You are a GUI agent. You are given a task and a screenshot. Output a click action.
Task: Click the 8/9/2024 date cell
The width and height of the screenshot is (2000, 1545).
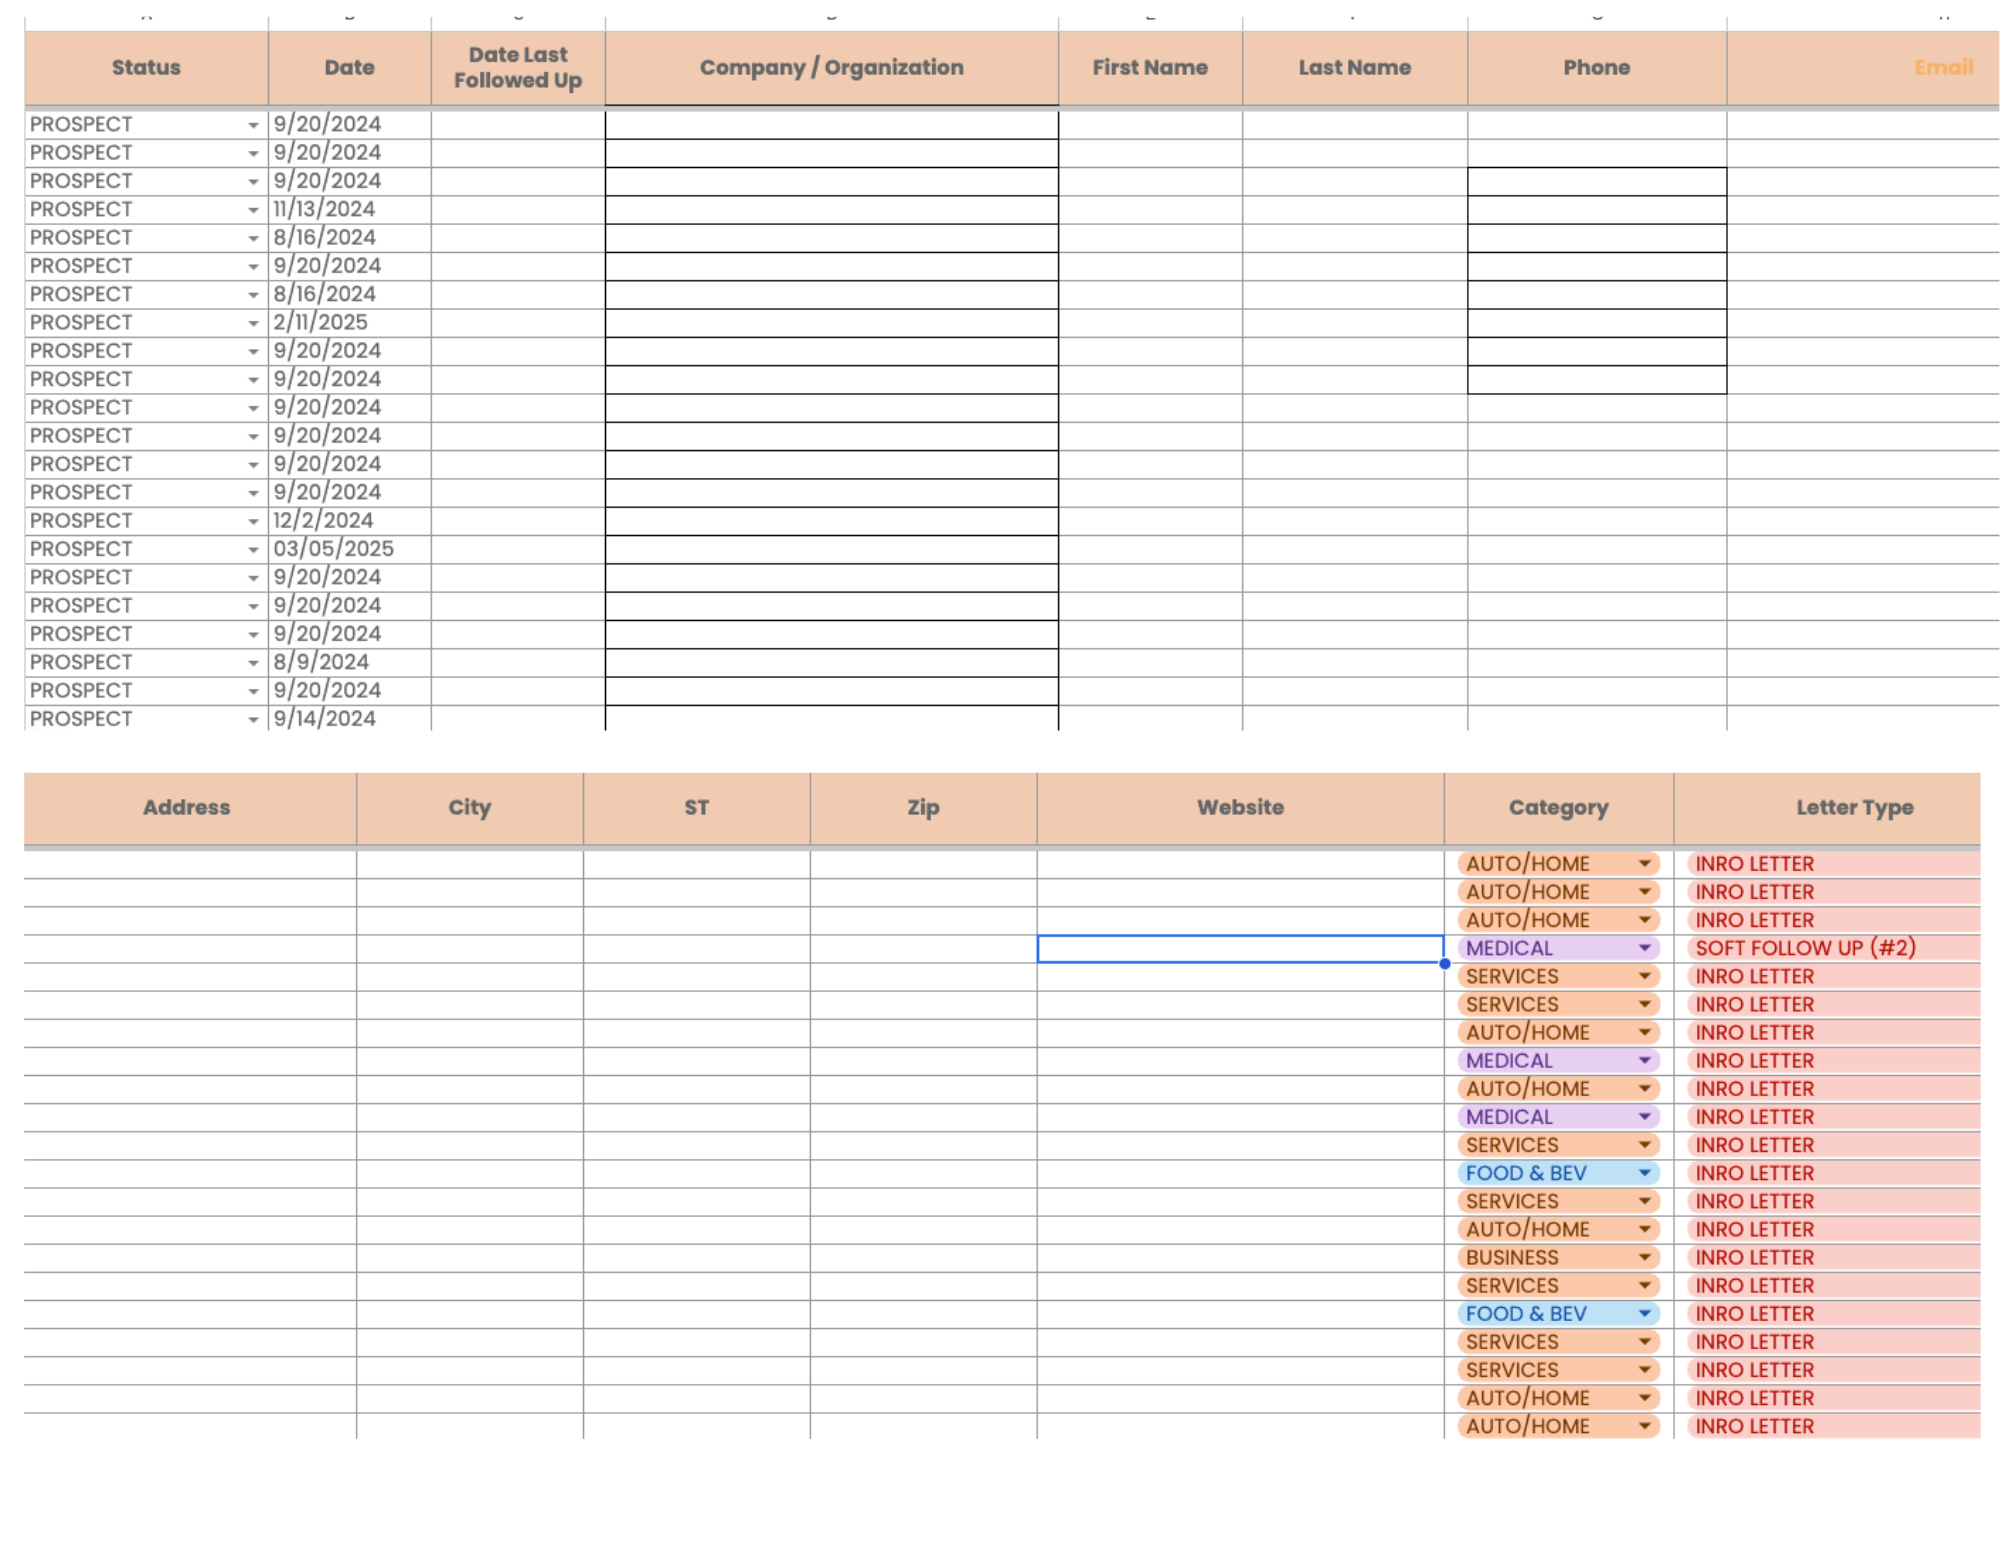pos(349,662)
